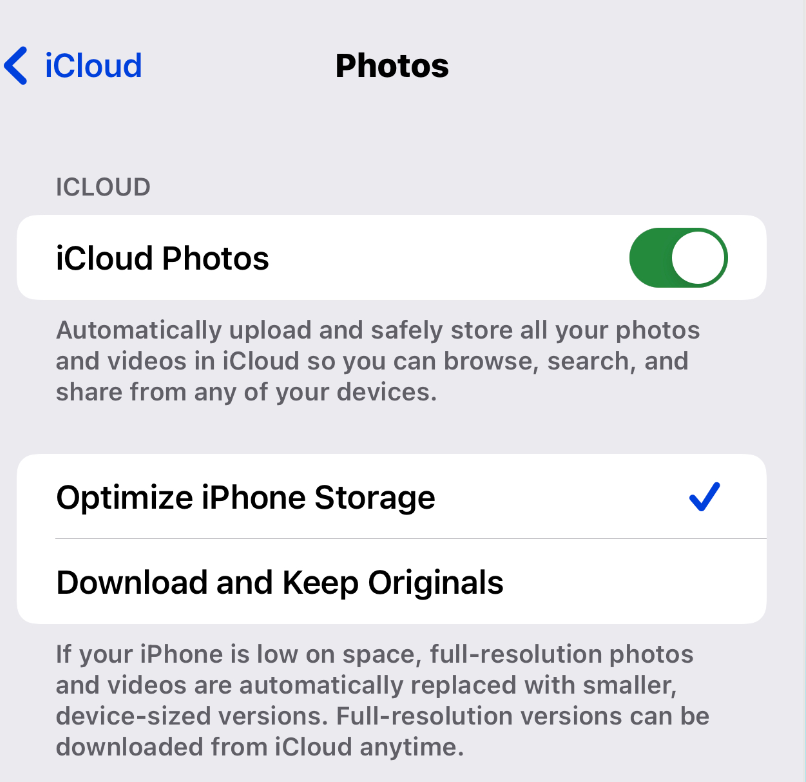Click the ICLOUD section header

pos(103,187)
